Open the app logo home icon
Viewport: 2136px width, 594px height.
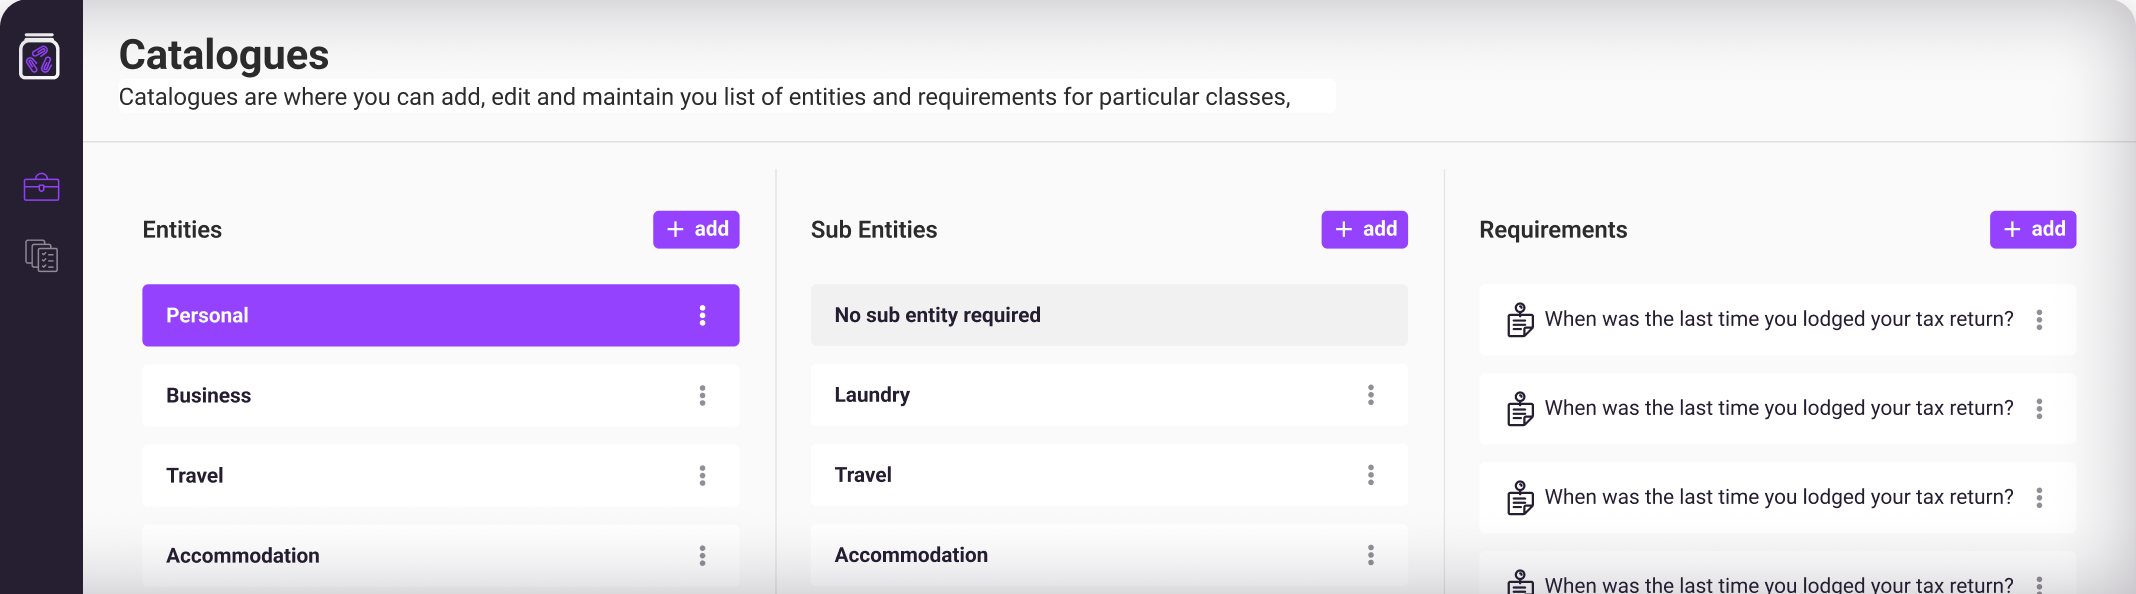coord(39,56)
